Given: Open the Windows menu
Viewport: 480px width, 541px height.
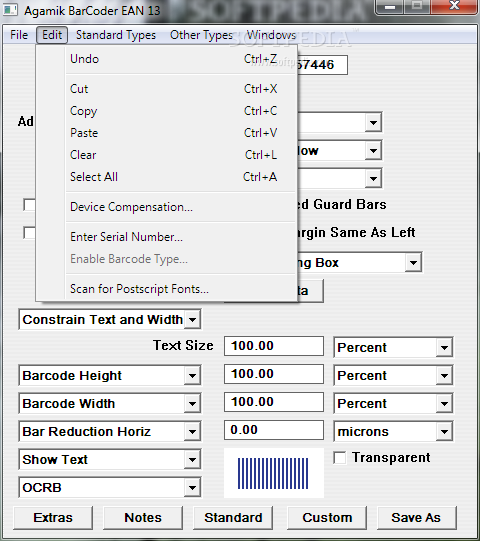Looking at the screenshot, I should 271,35.
